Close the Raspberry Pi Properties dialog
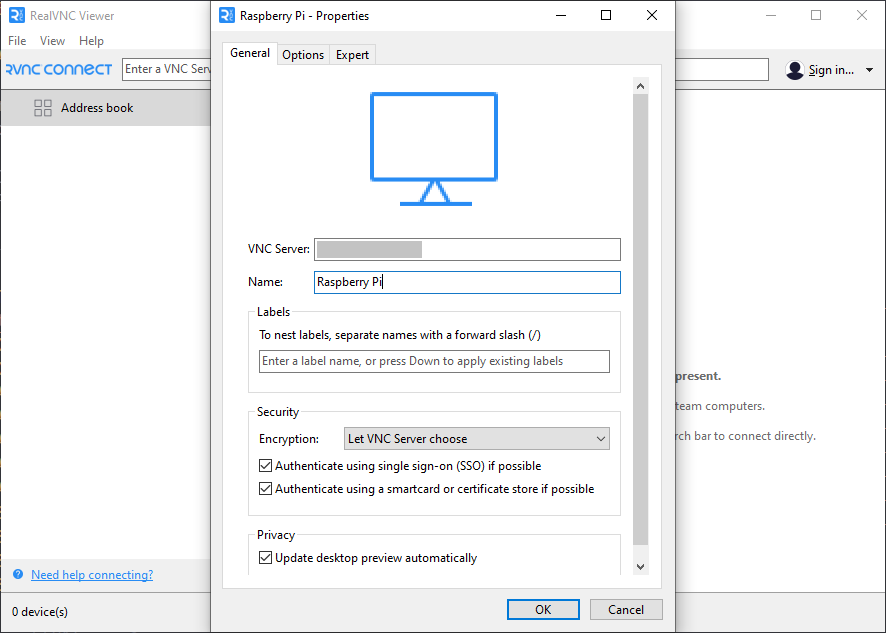This screenshot has height=633, width=886. point(652,15)
